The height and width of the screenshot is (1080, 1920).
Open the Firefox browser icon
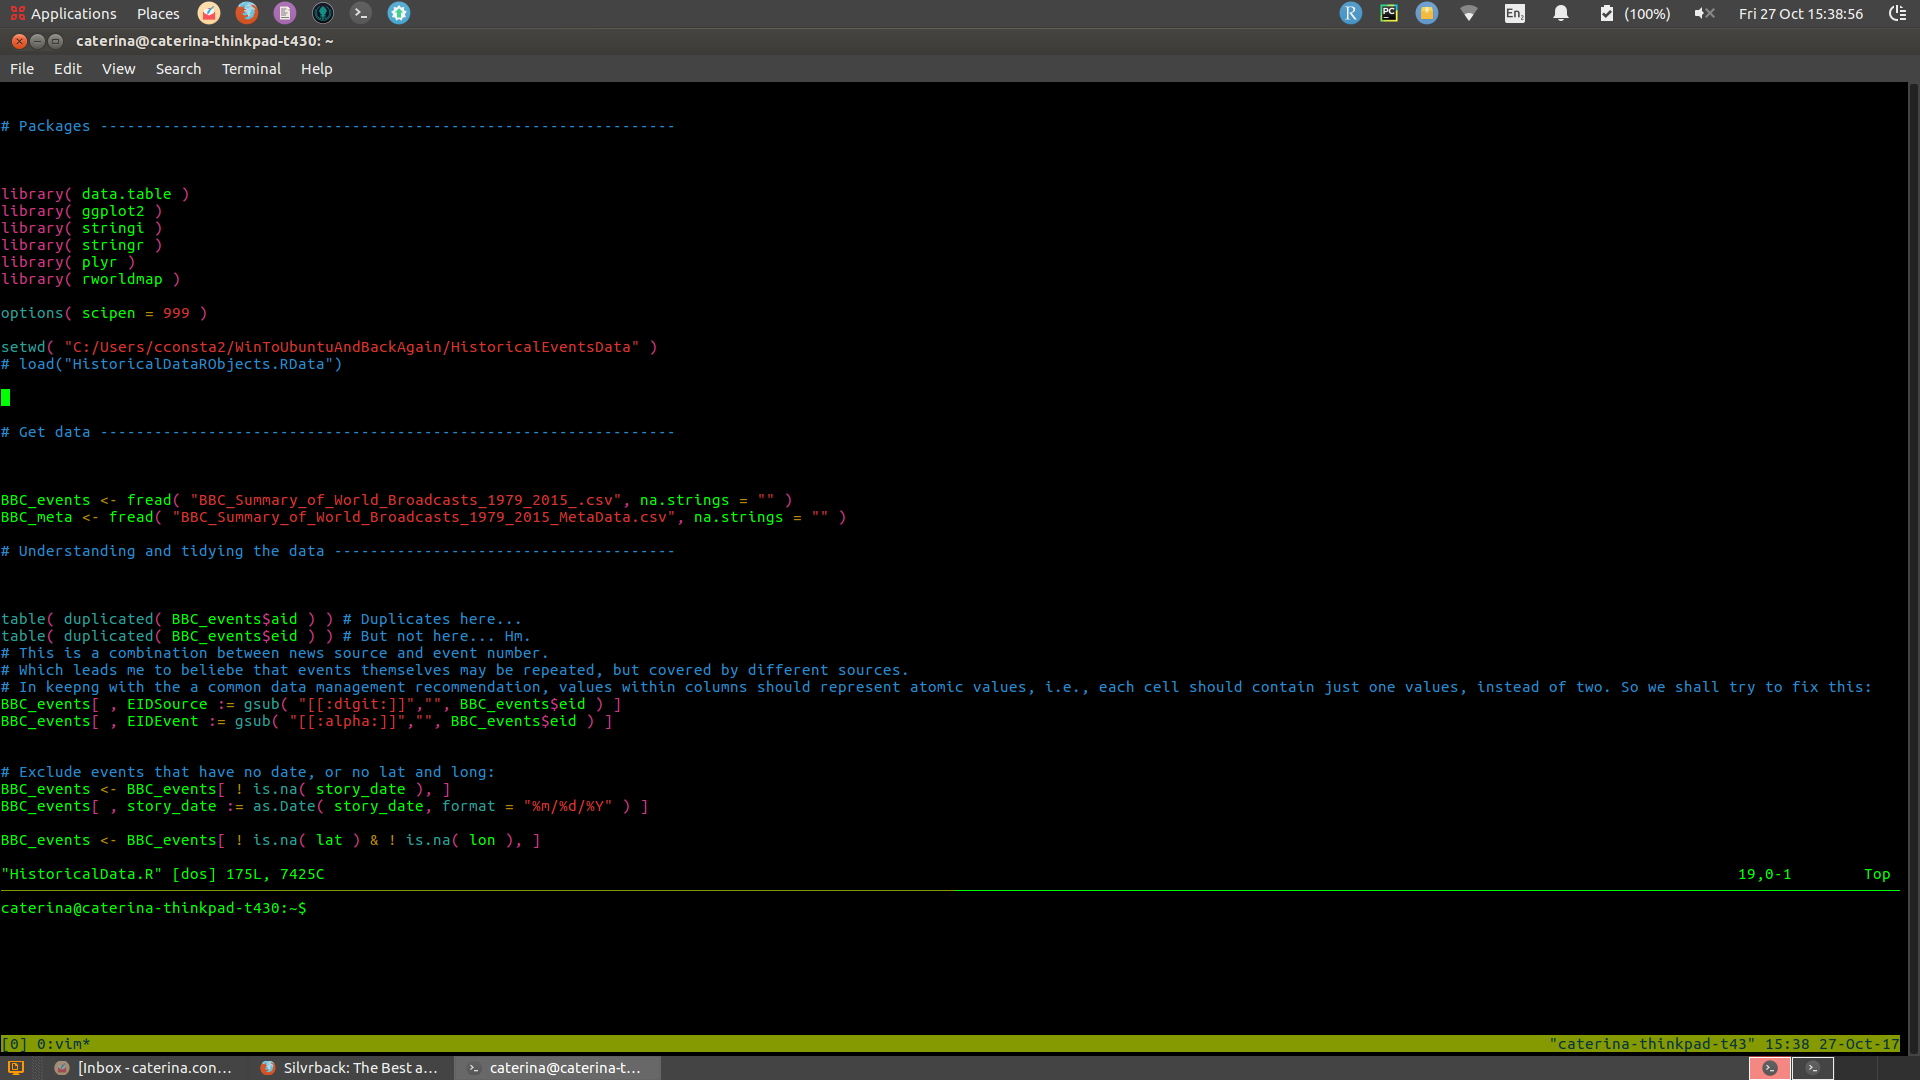[x=247, y=13]
